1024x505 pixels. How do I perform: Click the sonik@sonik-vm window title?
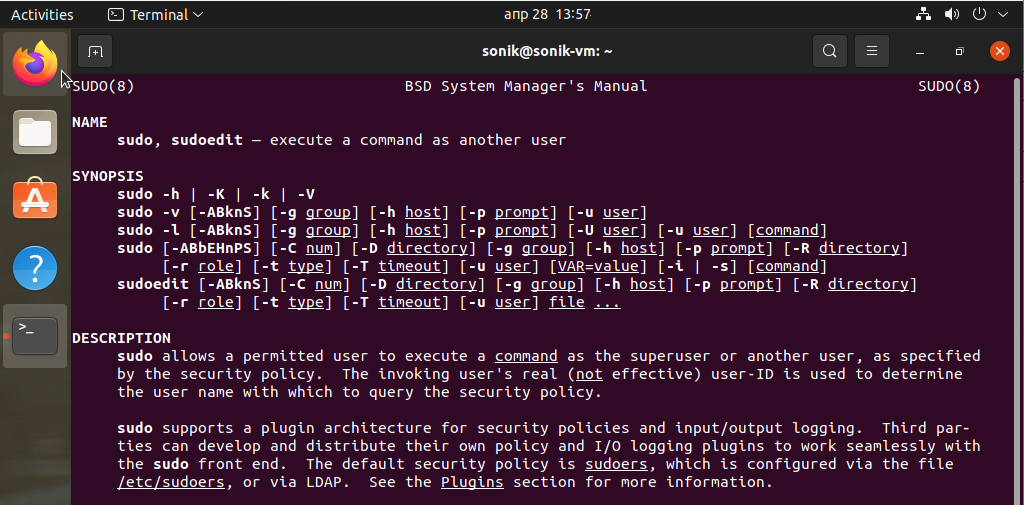pos(547,51)
